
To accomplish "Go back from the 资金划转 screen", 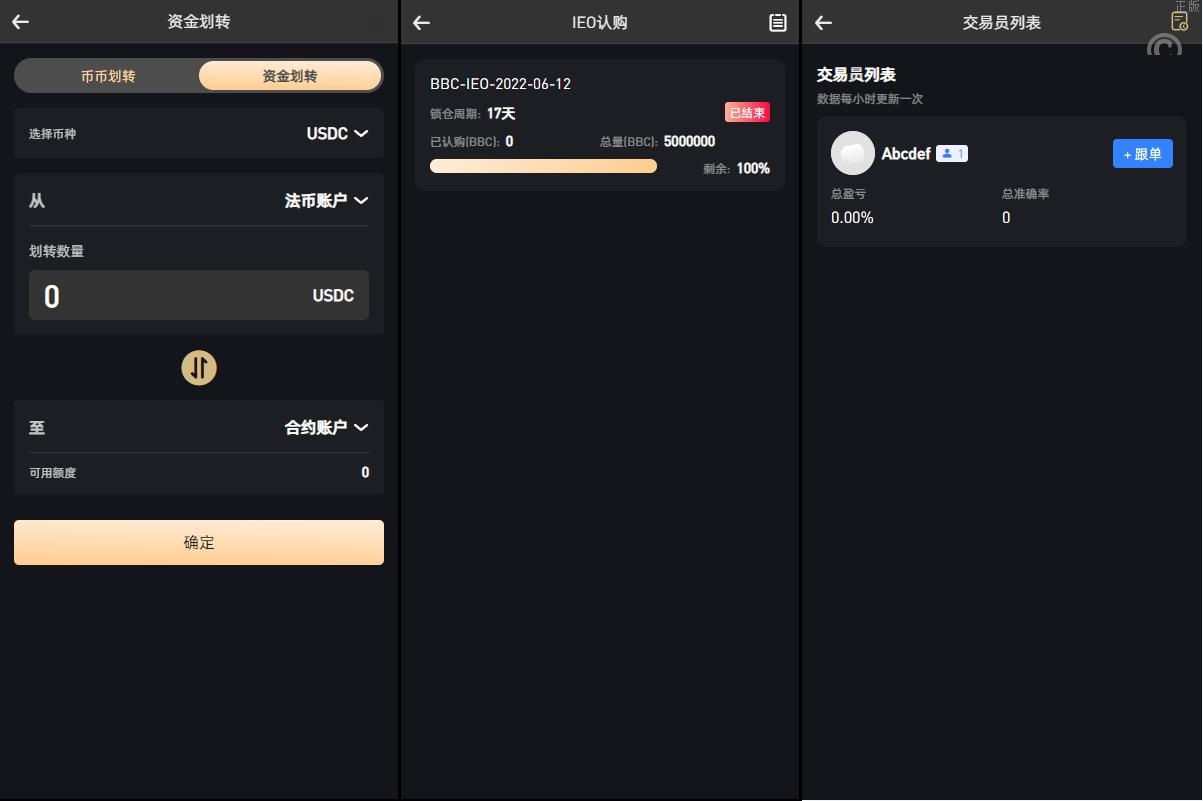I will (21, 22).
